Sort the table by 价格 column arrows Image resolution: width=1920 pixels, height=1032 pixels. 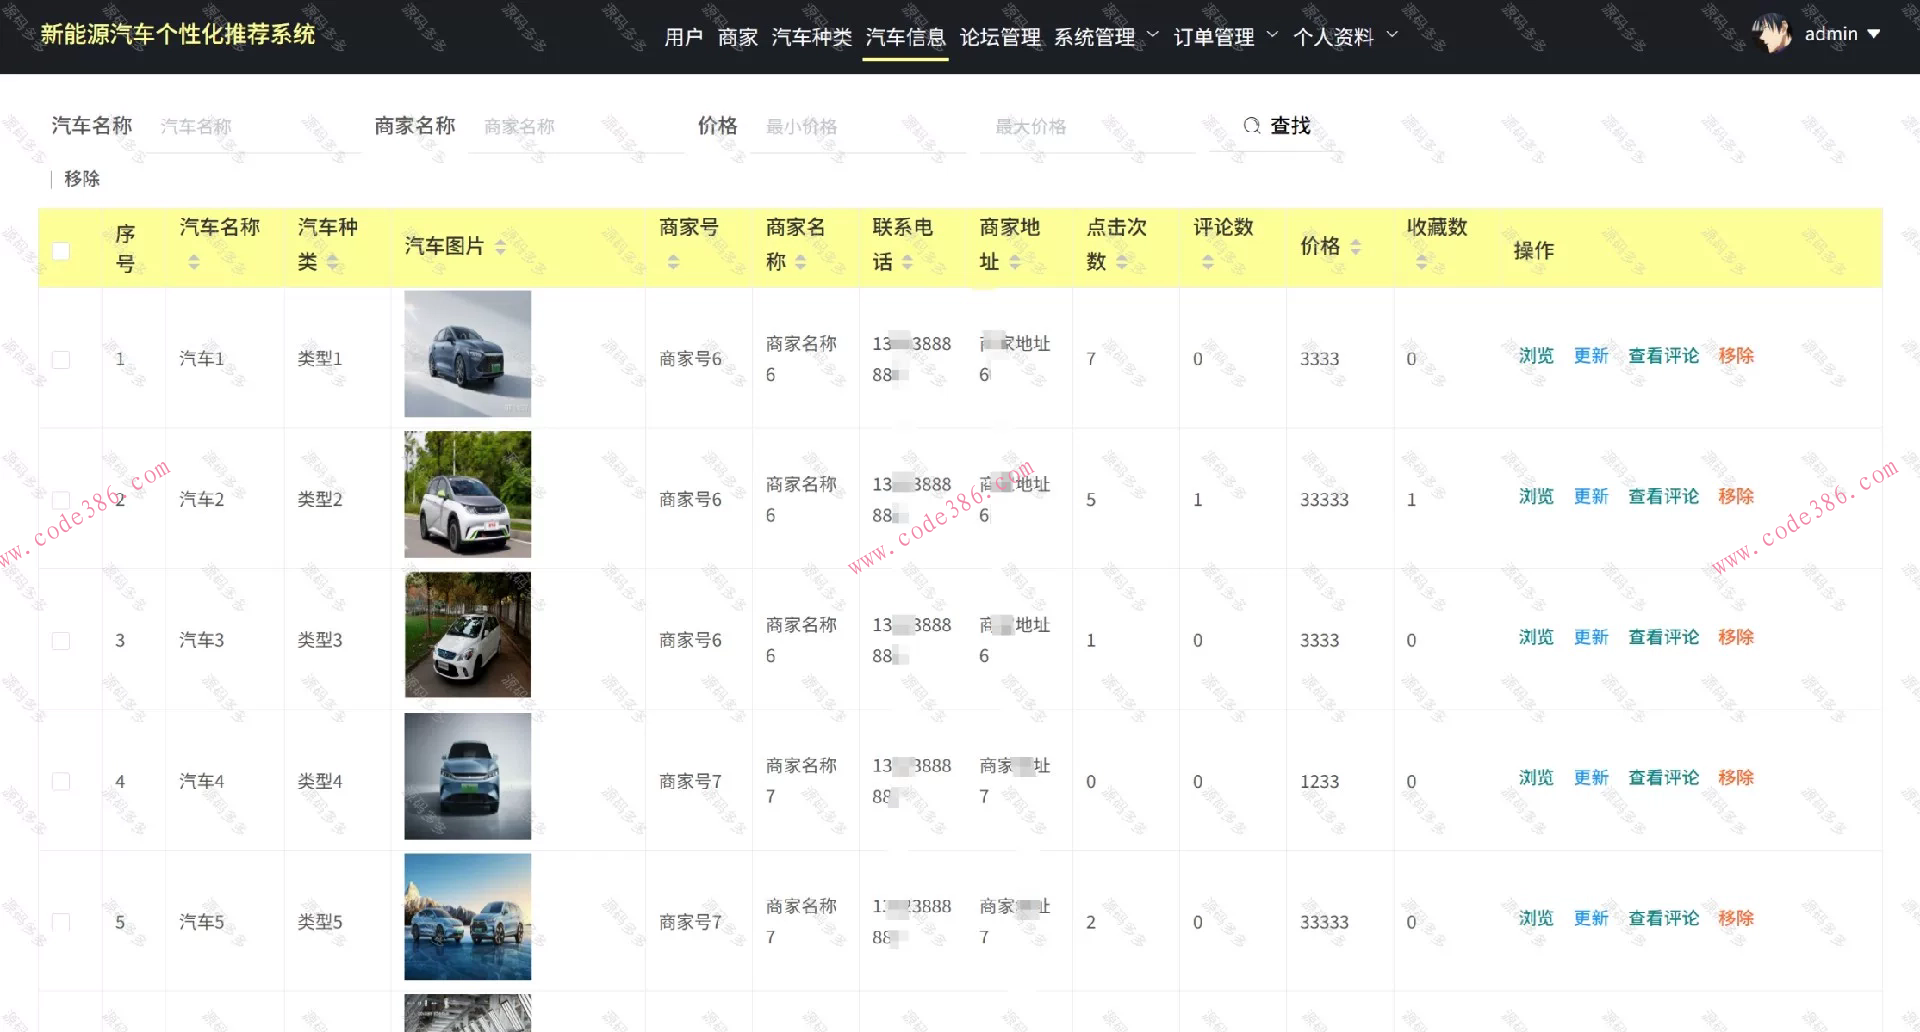coord(1356,247)
